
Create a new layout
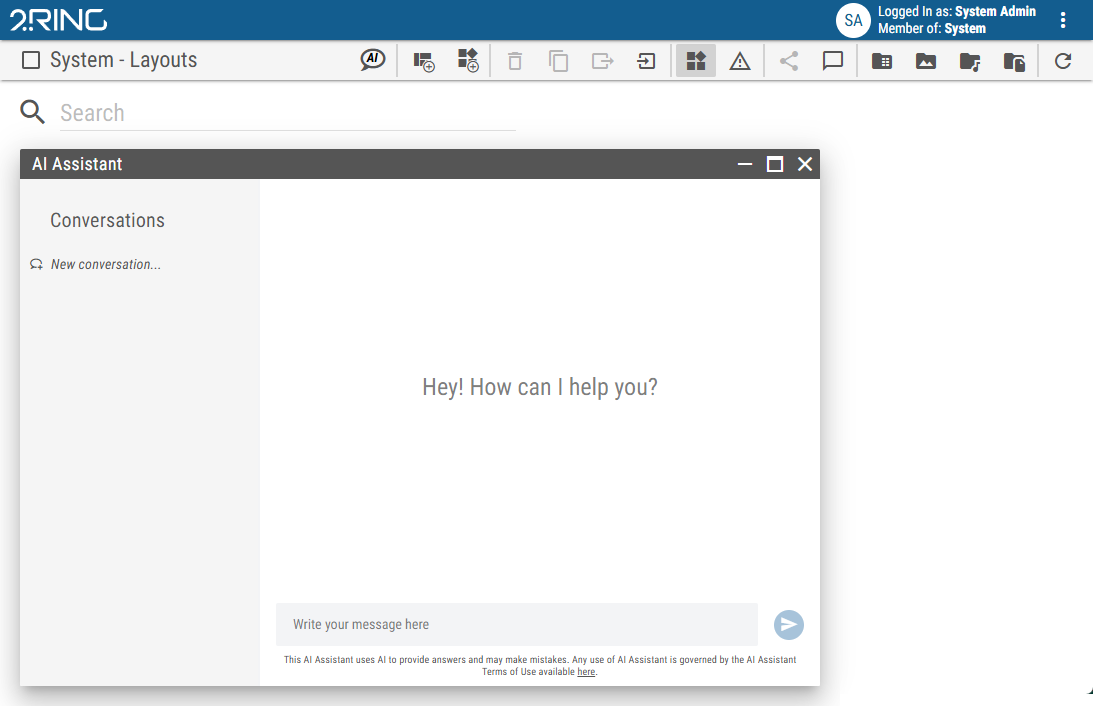pyautogui.click(x=424, y=61)
